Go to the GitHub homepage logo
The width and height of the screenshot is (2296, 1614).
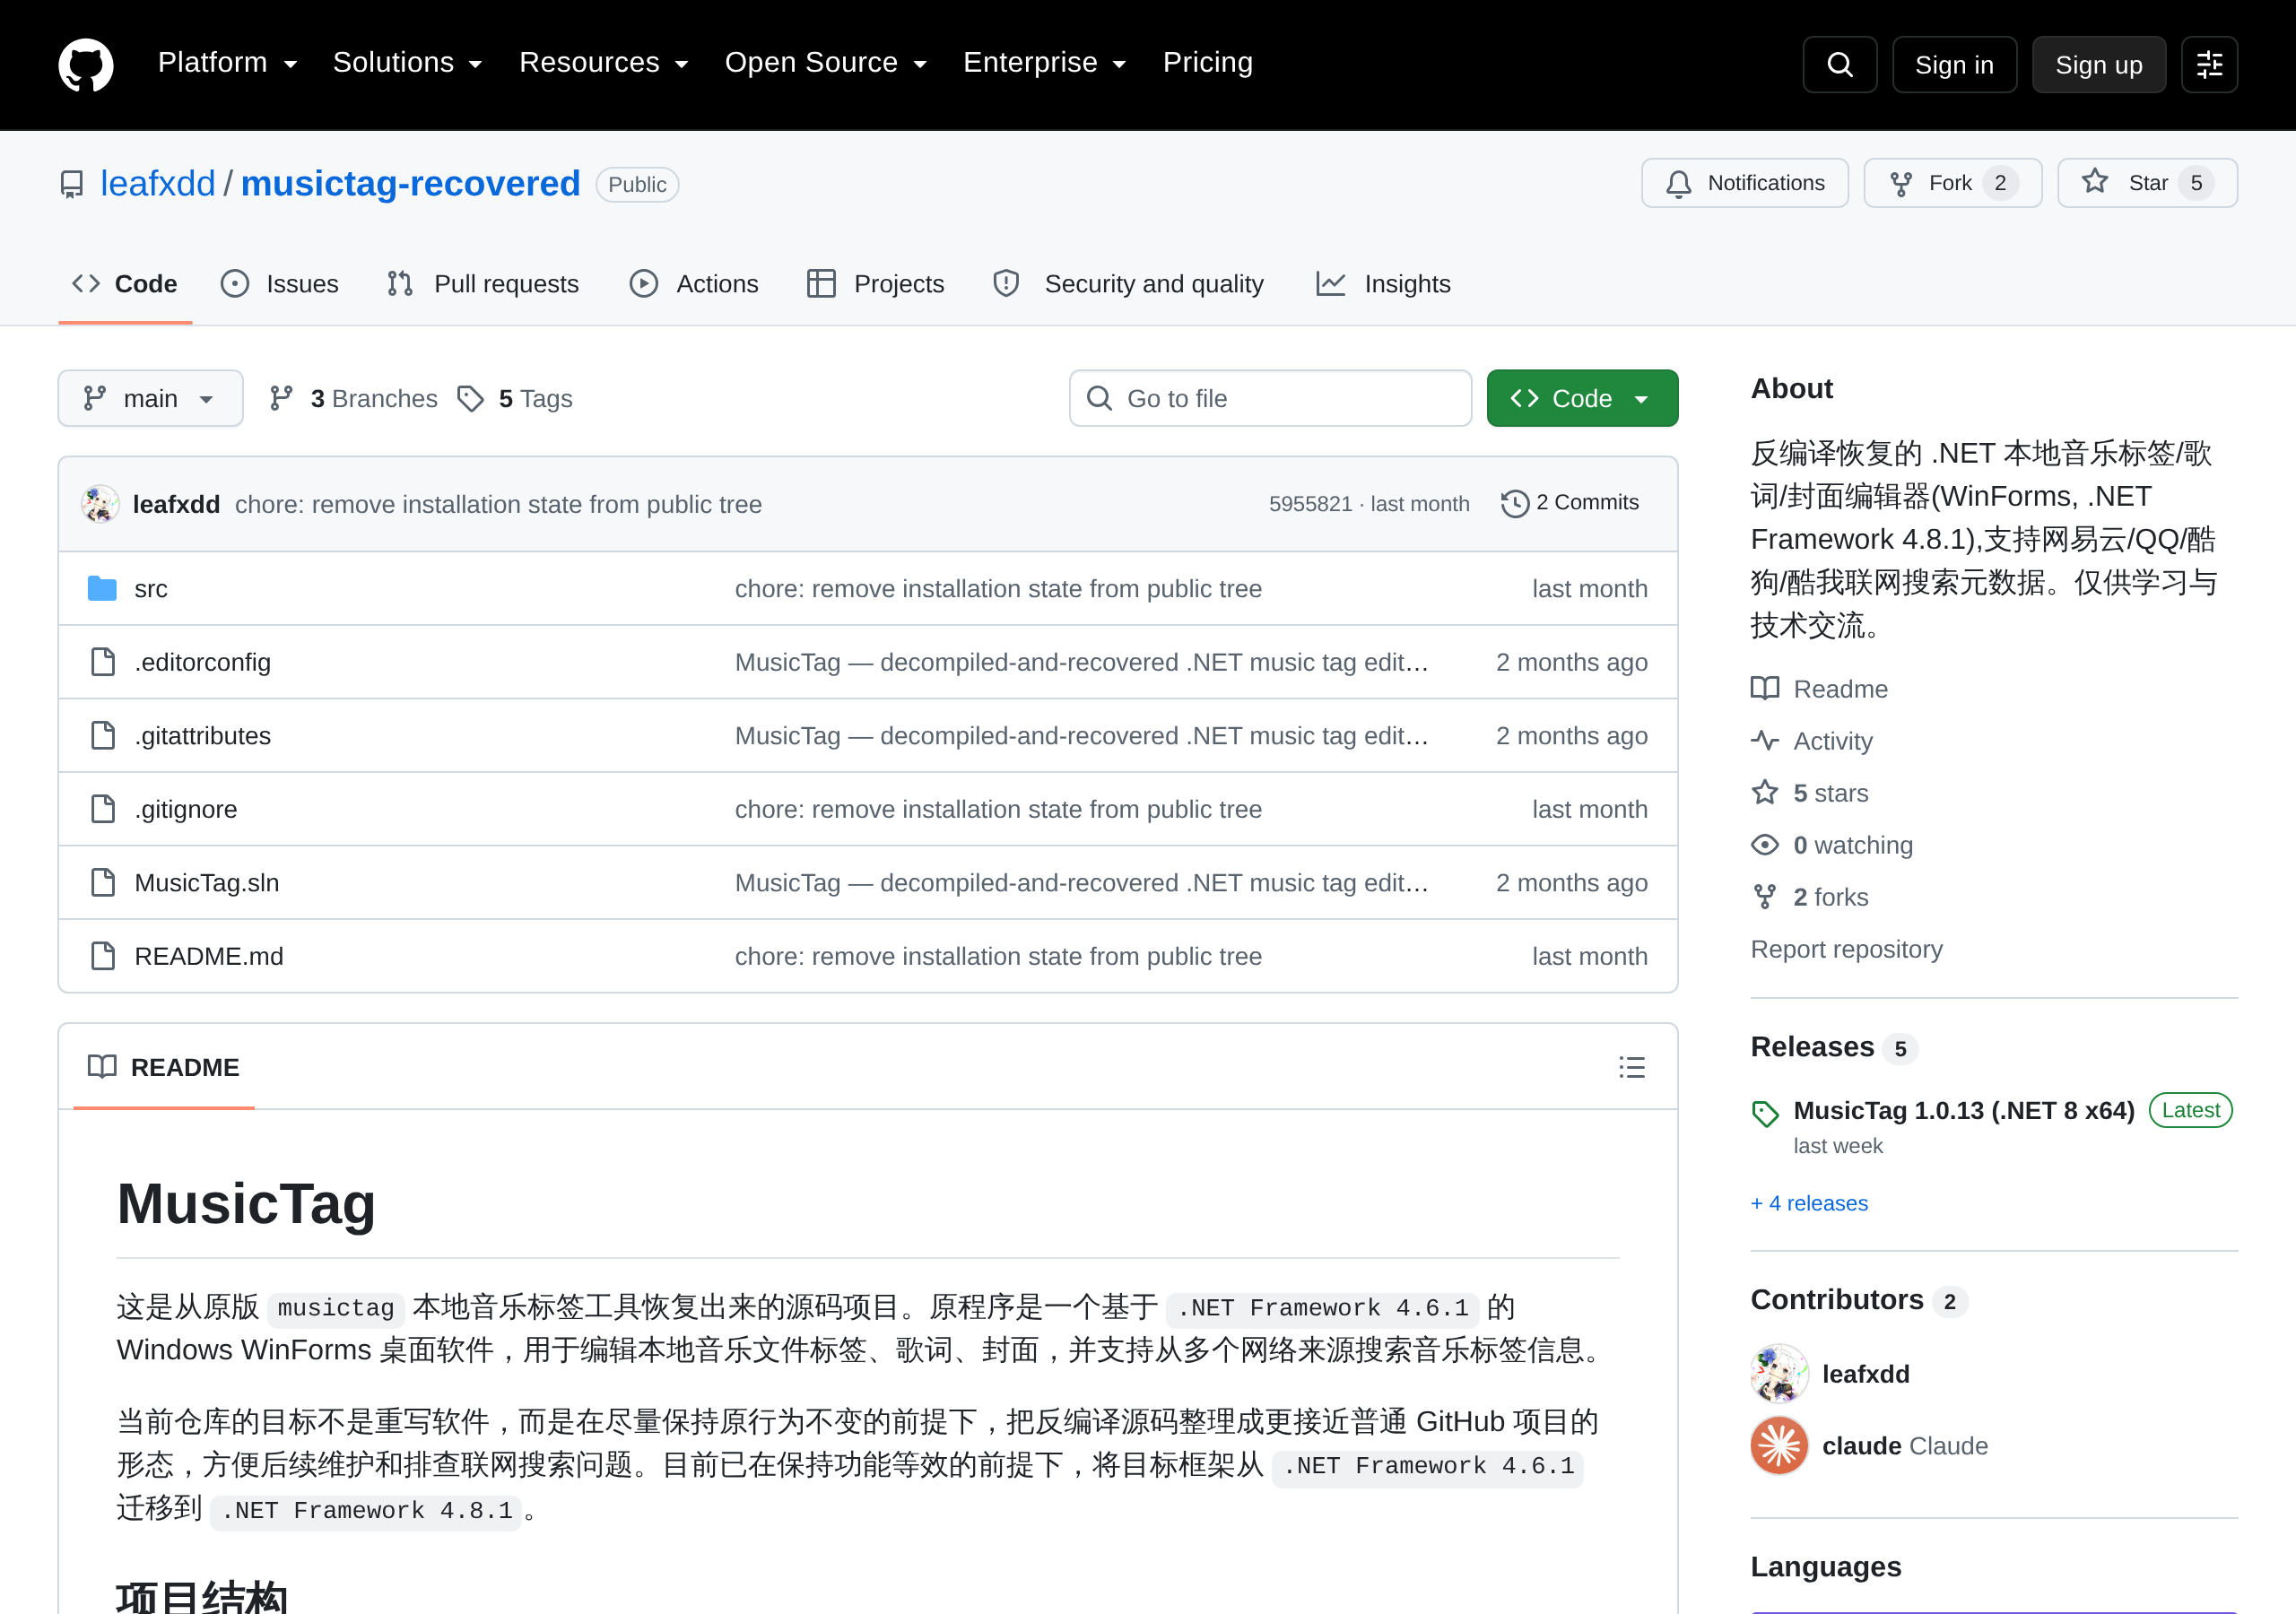pos(86,65)
